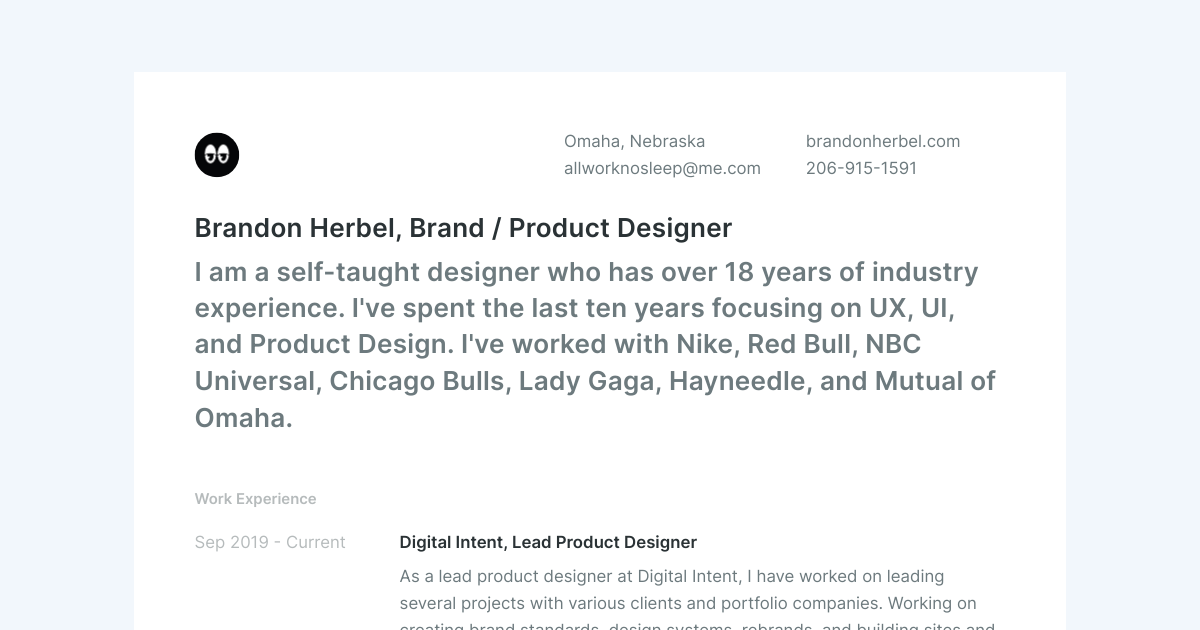Click Mutual of in the bio's fourth line
Image resolution: width=1200 pixels, height=630 pixels.
(935, 381)
